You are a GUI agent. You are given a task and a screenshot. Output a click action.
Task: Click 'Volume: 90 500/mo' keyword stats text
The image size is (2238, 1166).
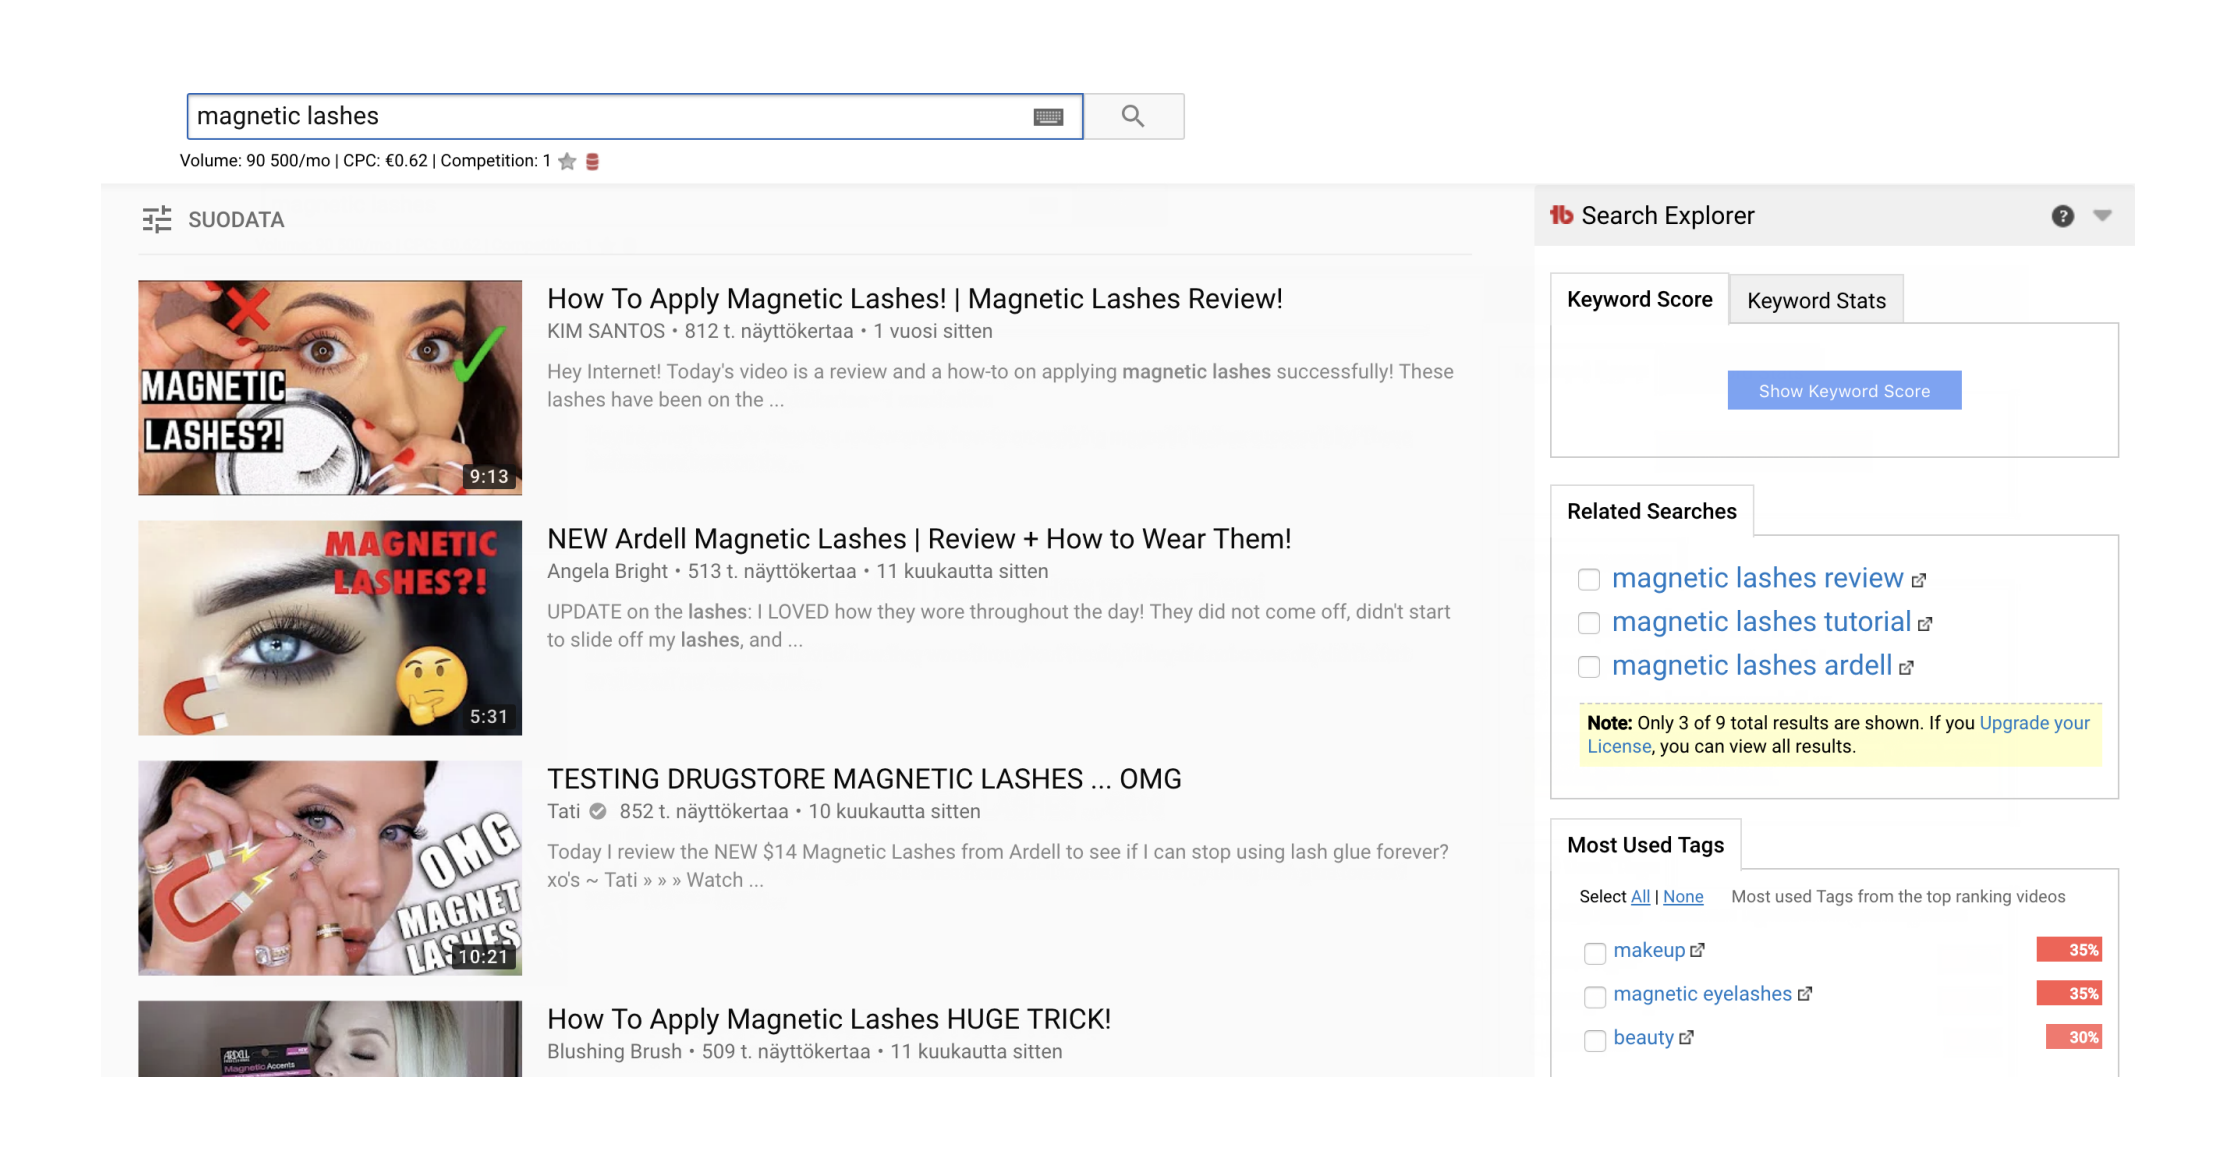click(255, 161)
